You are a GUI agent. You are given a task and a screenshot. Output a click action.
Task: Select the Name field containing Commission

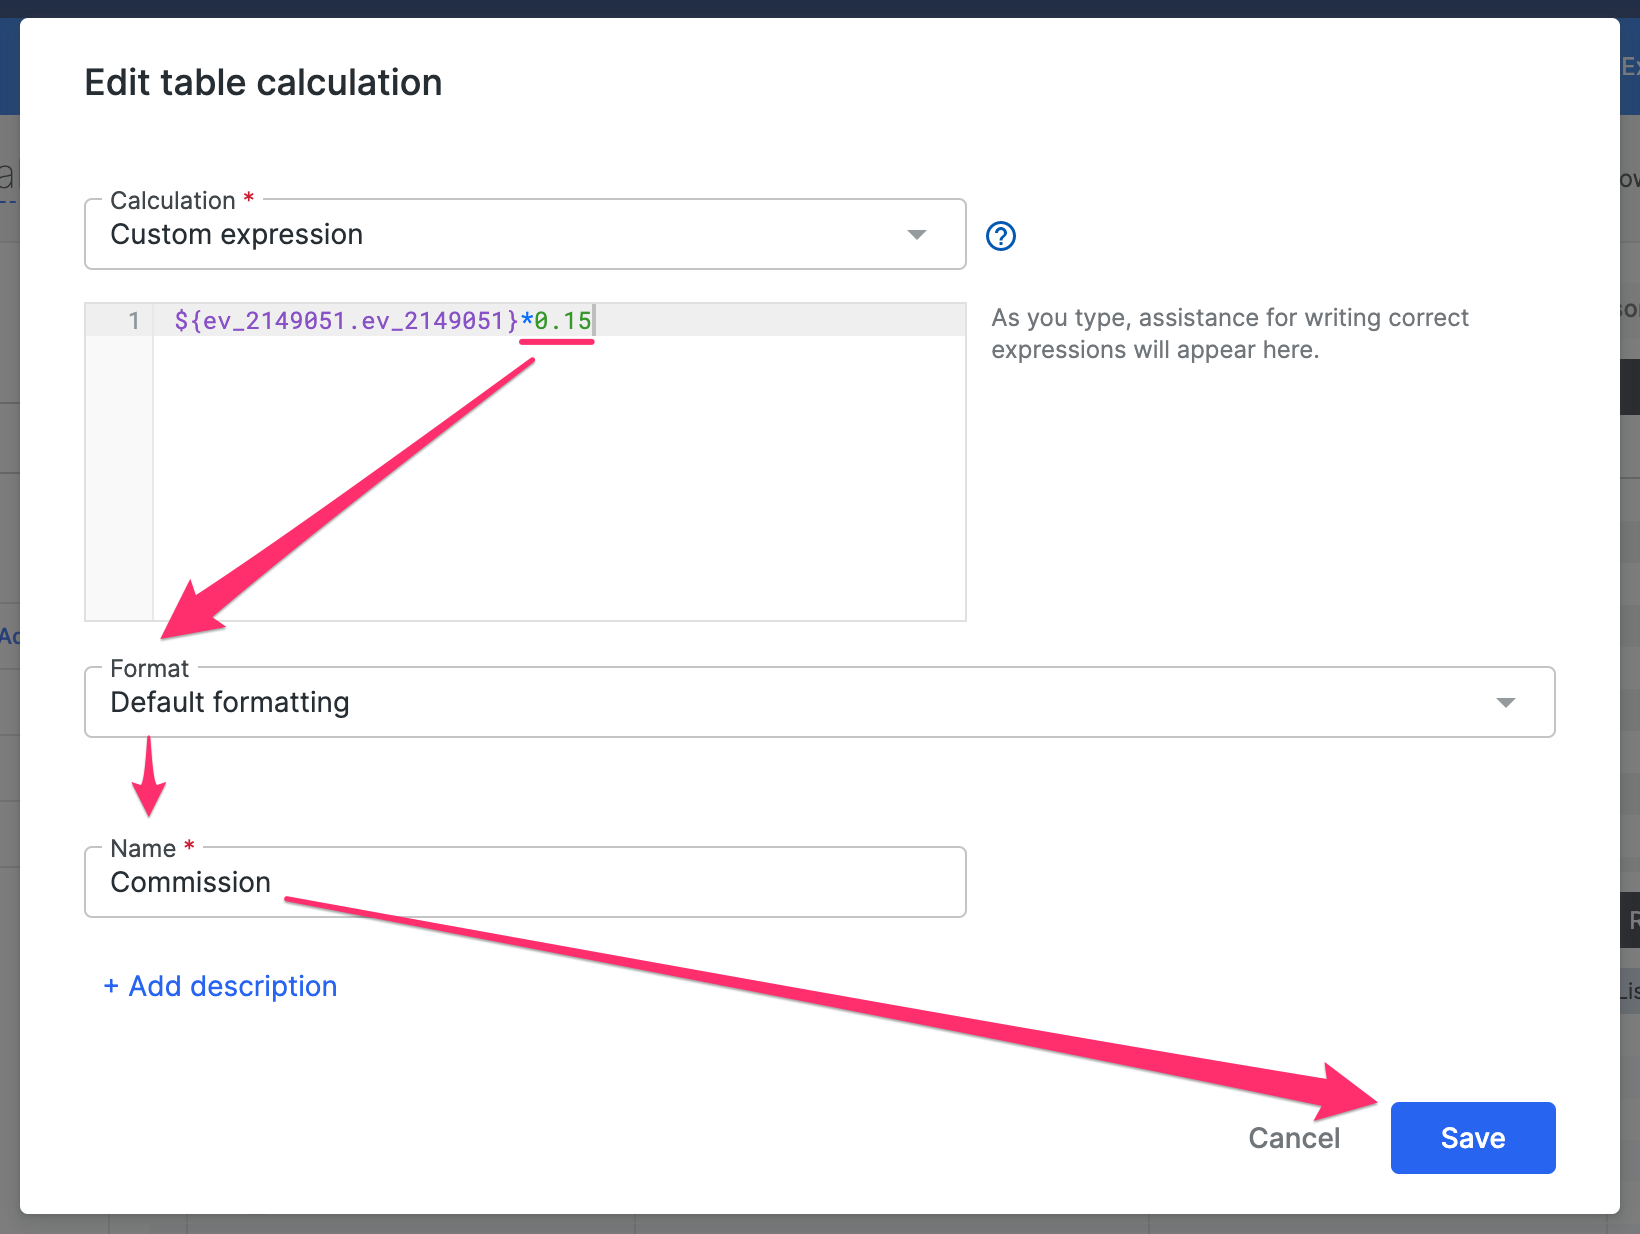pyautogui.click(x=524, y=882)
